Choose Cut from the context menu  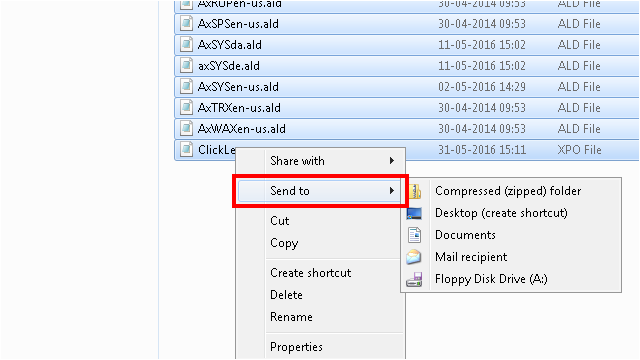pyautogui.click(x=320, y=221)
